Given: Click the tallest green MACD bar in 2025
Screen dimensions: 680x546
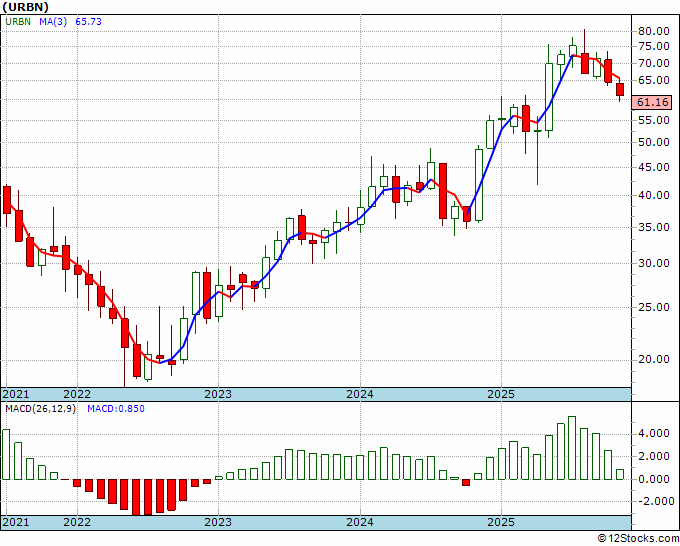Looking at the screenshot, I should pos(572,448).
